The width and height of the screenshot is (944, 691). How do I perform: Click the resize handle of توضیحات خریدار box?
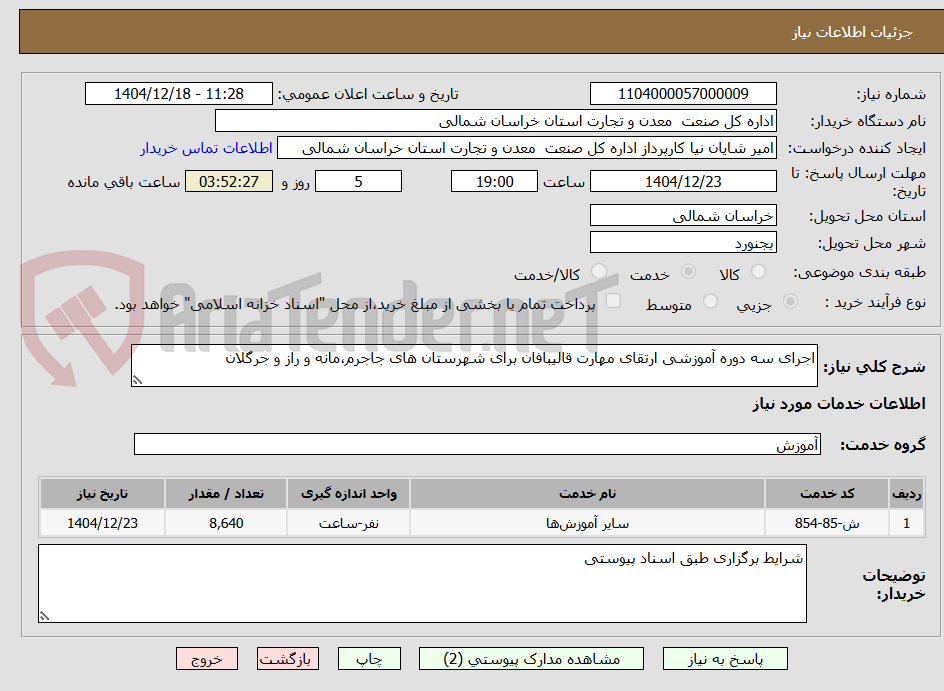(44, 616)
